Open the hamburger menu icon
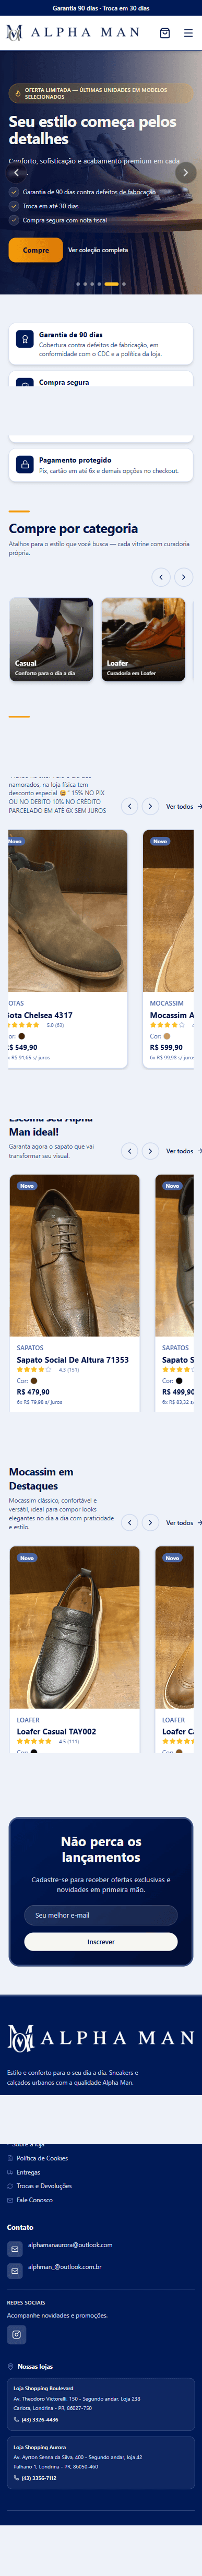Image resolution: width=202 pixels, height=2576 pixels. pos(188,33)
